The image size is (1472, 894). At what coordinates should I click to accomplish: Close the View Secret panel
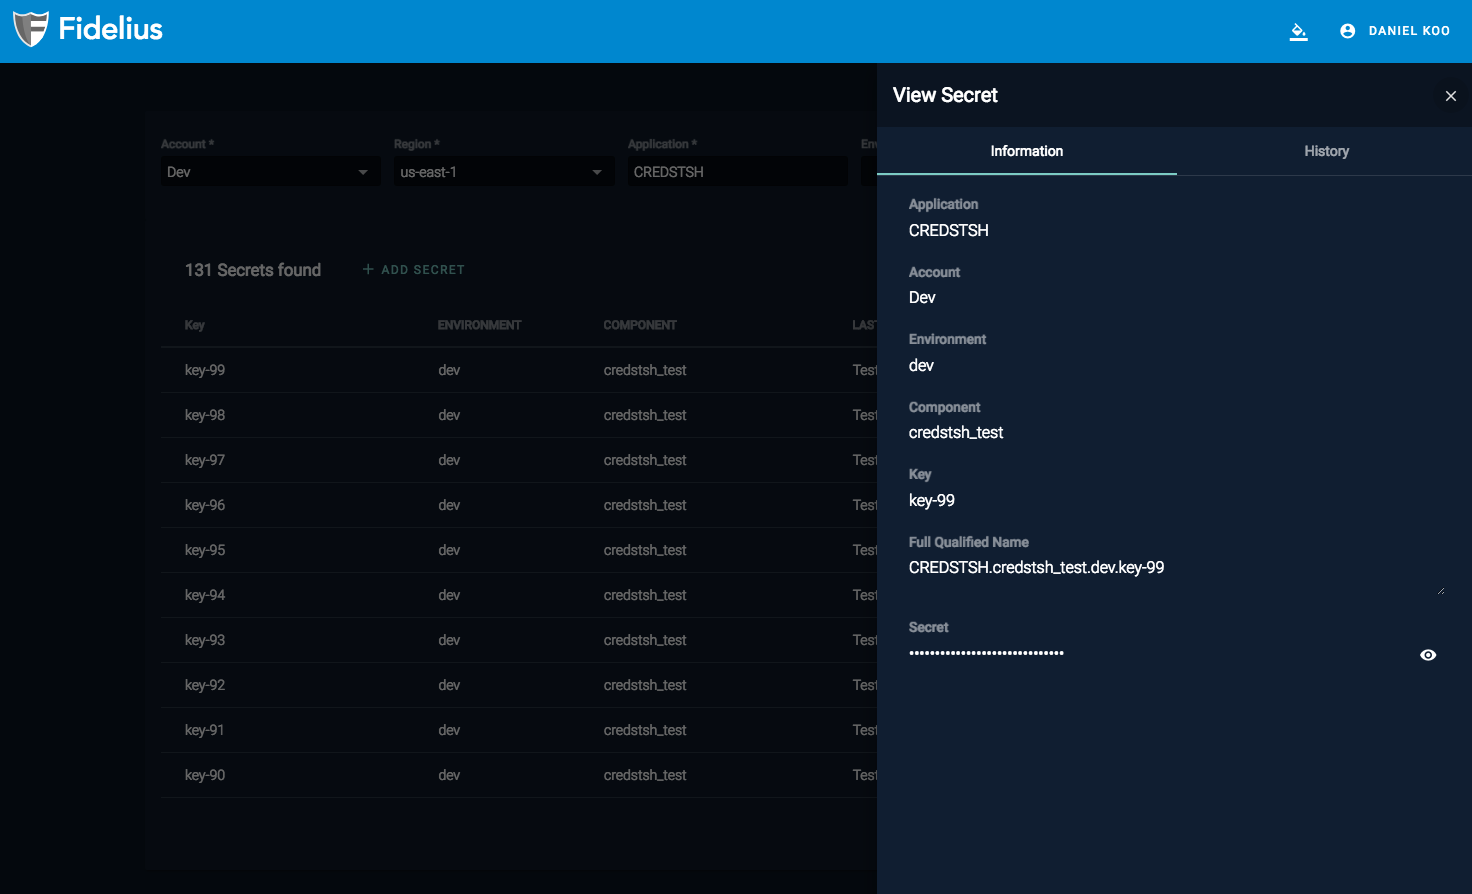pos(1450,96)
